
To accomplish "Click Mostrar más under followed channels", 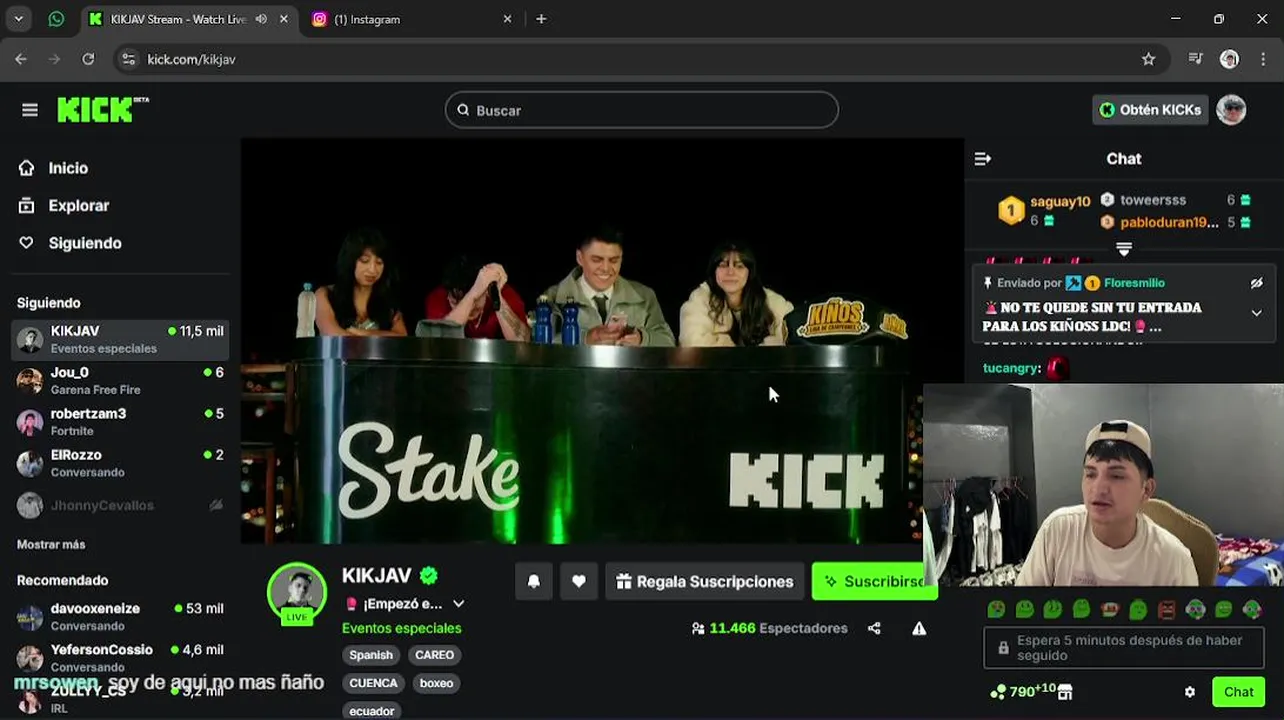I will coord(51,544).
